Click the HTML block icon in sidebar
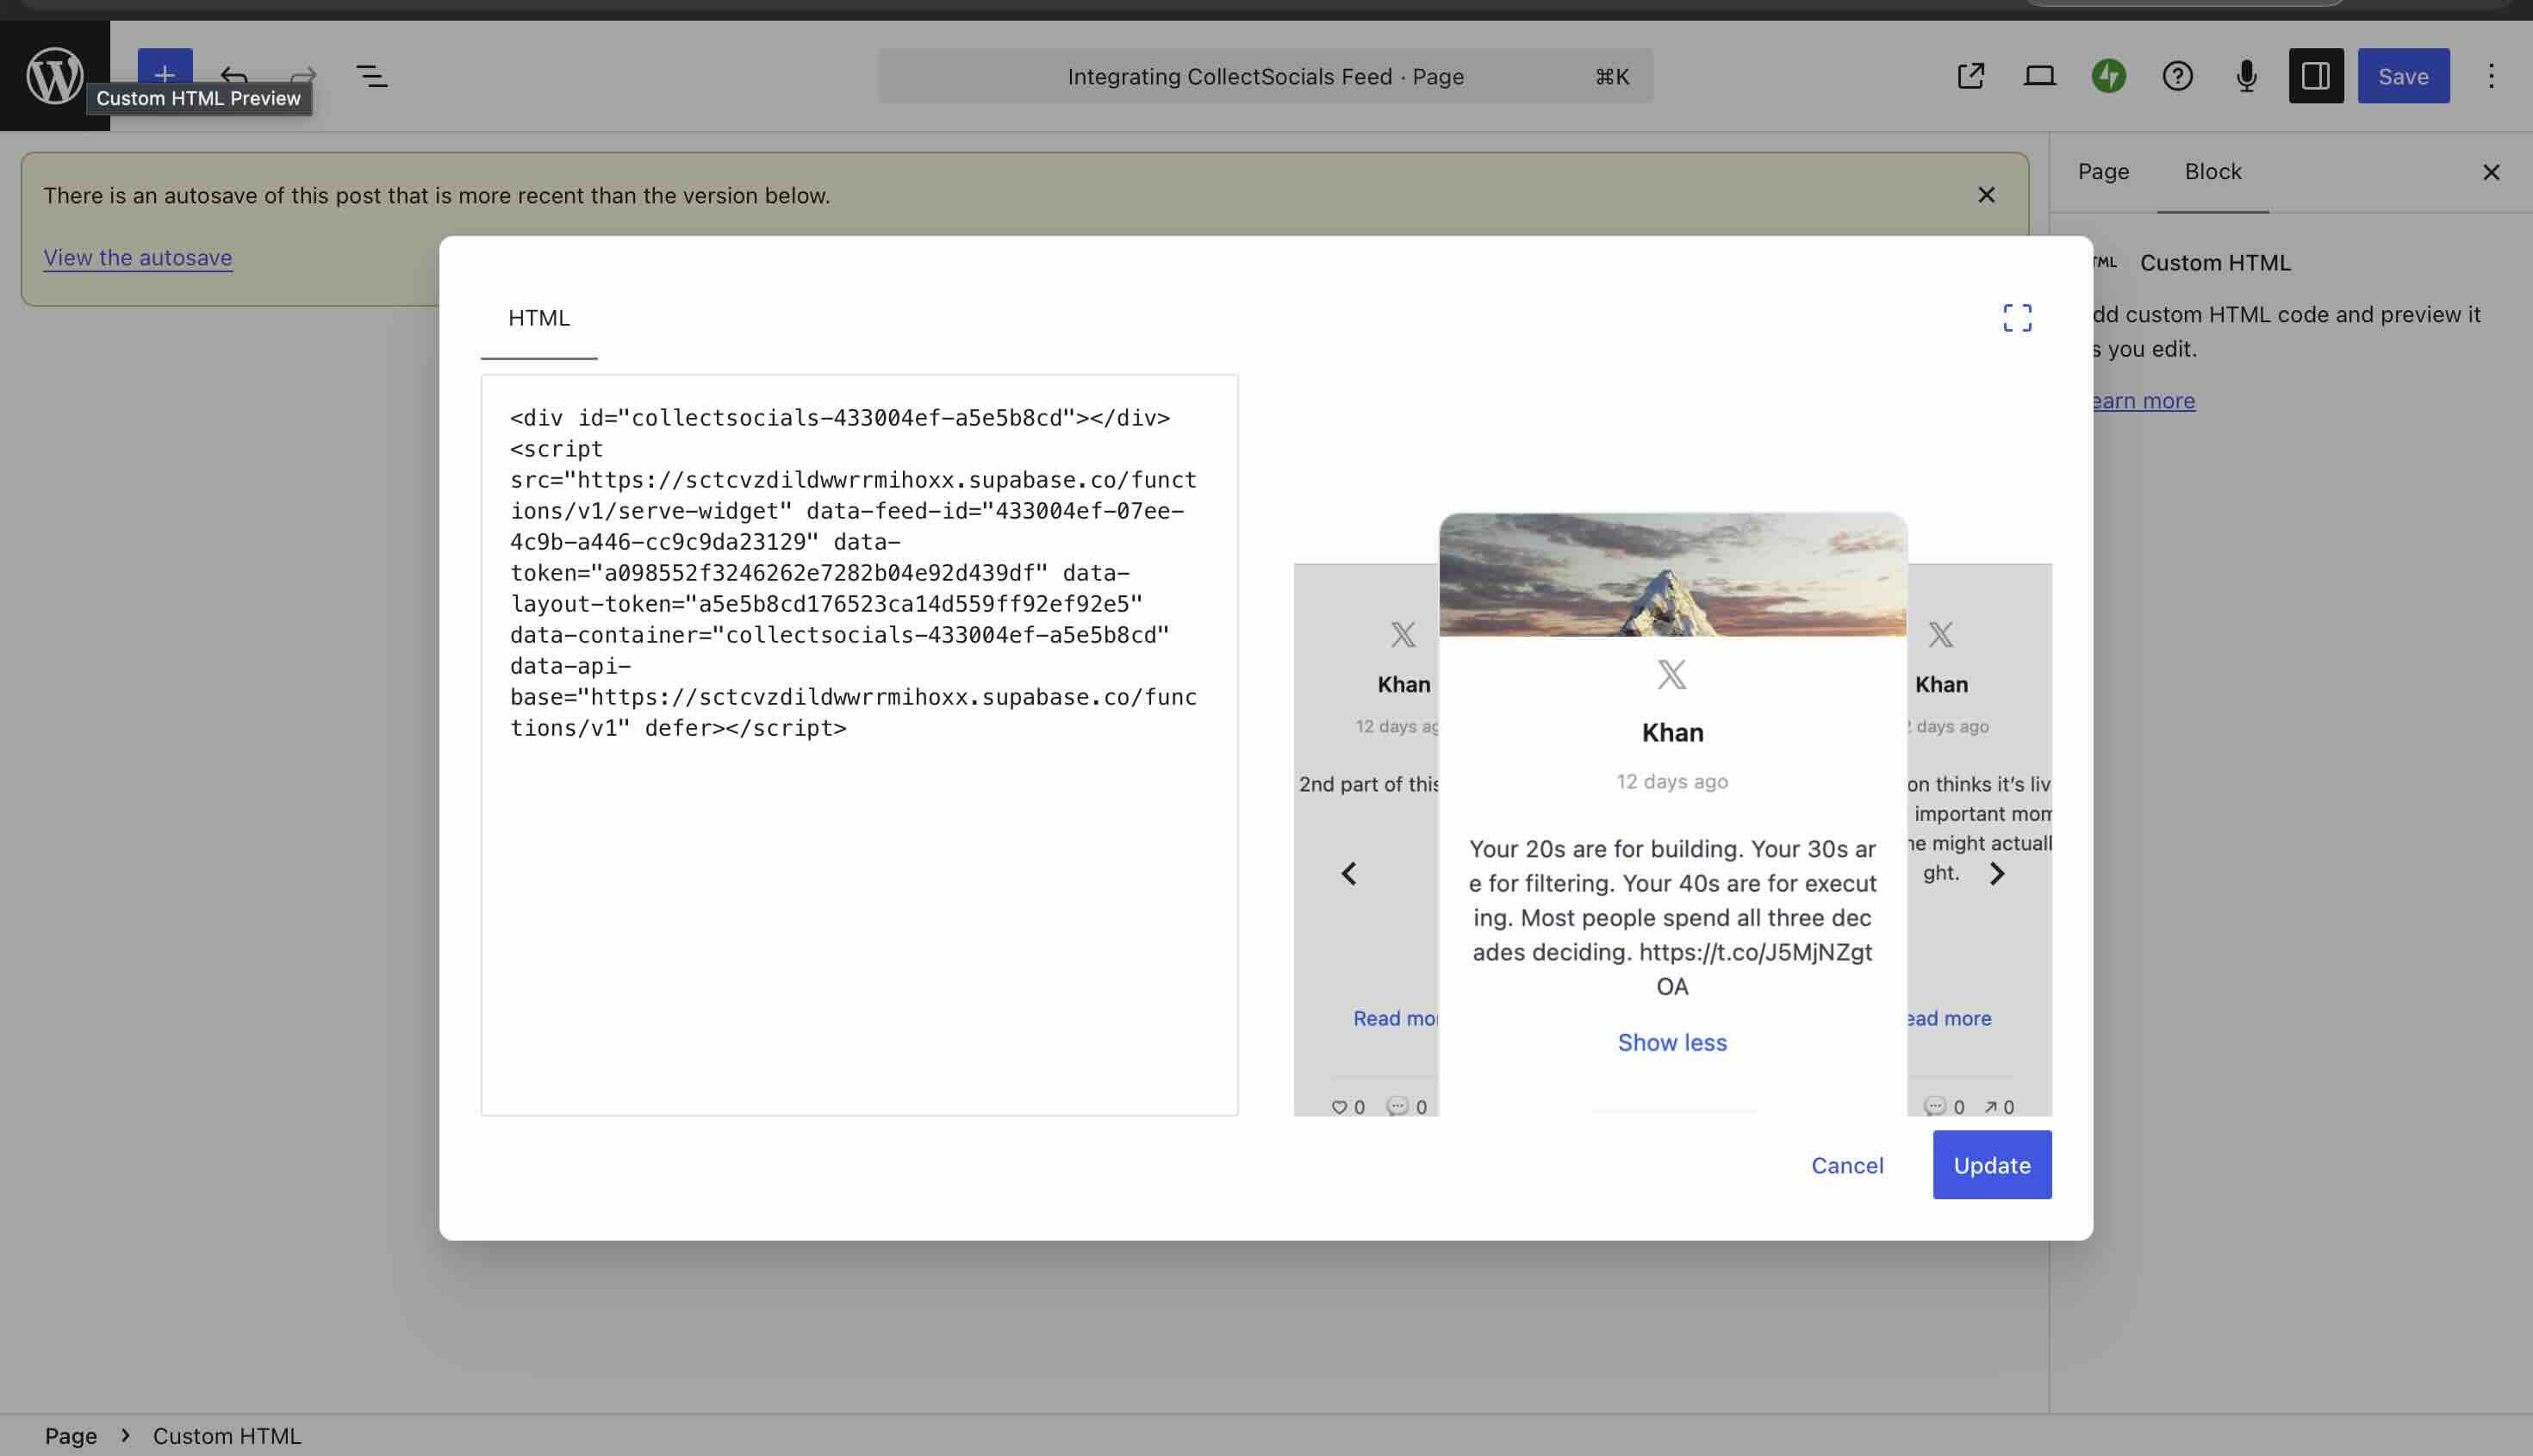This screenshot has width=2533, height=1456. 2104,262
